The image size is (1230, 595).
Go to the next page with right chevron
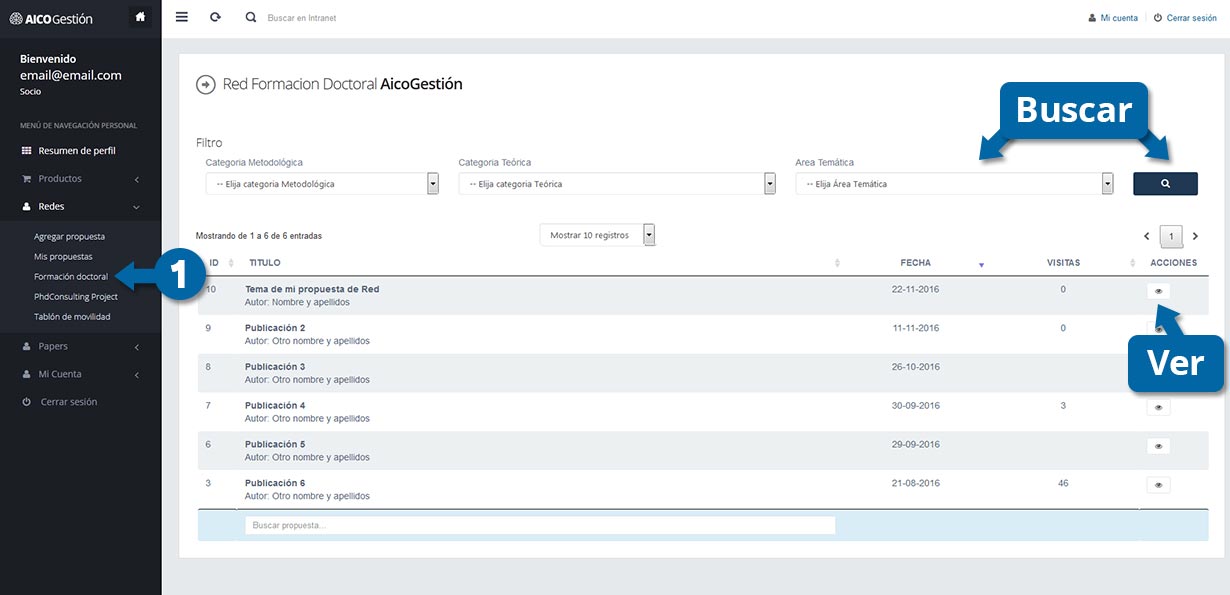1195,236
